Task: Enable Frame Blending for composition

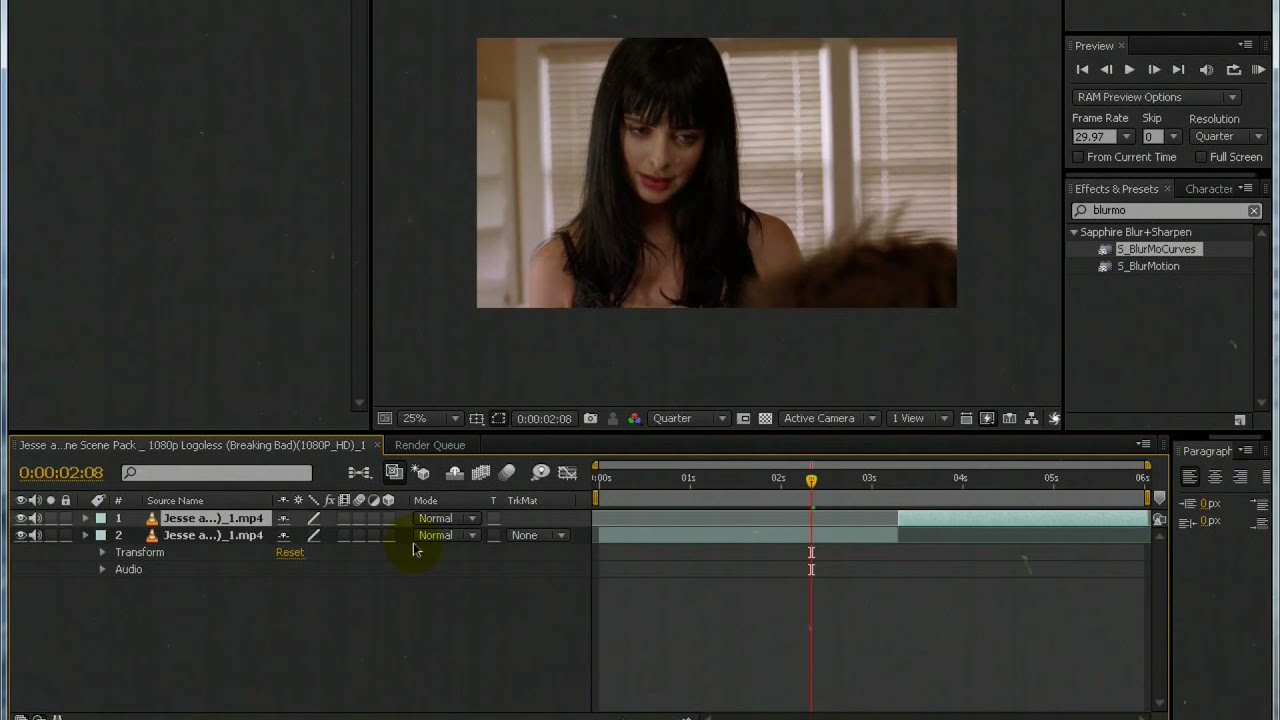Action: pyautogui.click(x=481, y=473)
